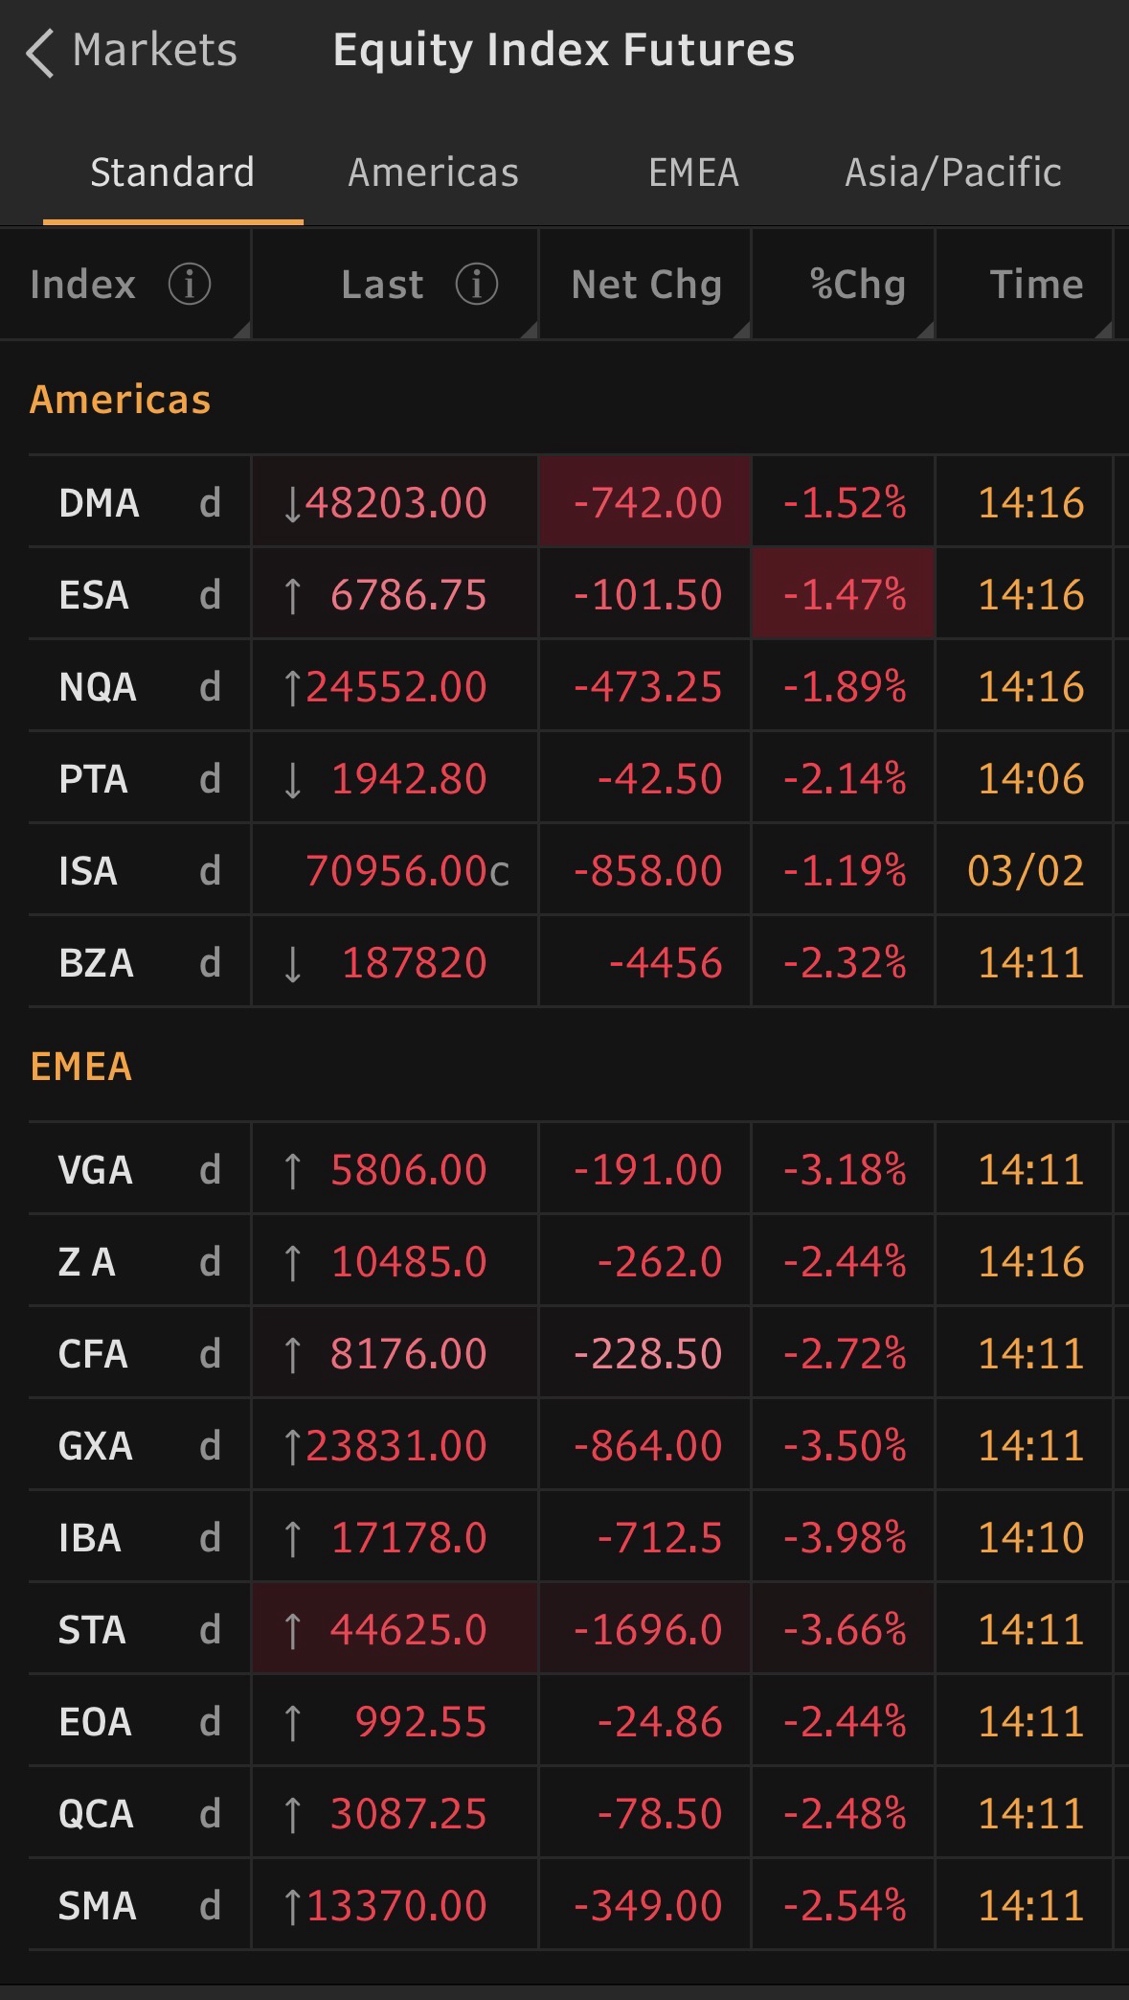Sort by the Time column header
1129x2000 pixels.
(x=1036, y=285)
